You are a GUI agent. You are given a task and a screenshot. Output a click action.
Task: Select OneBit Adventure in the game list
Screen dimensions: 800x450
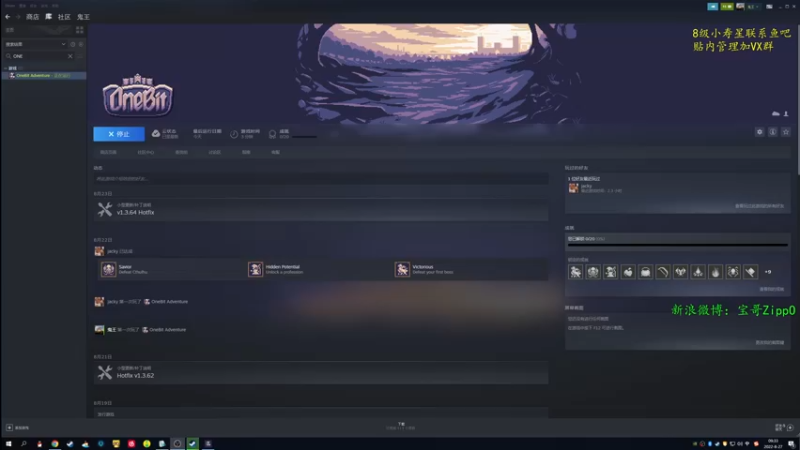point(44,76)
